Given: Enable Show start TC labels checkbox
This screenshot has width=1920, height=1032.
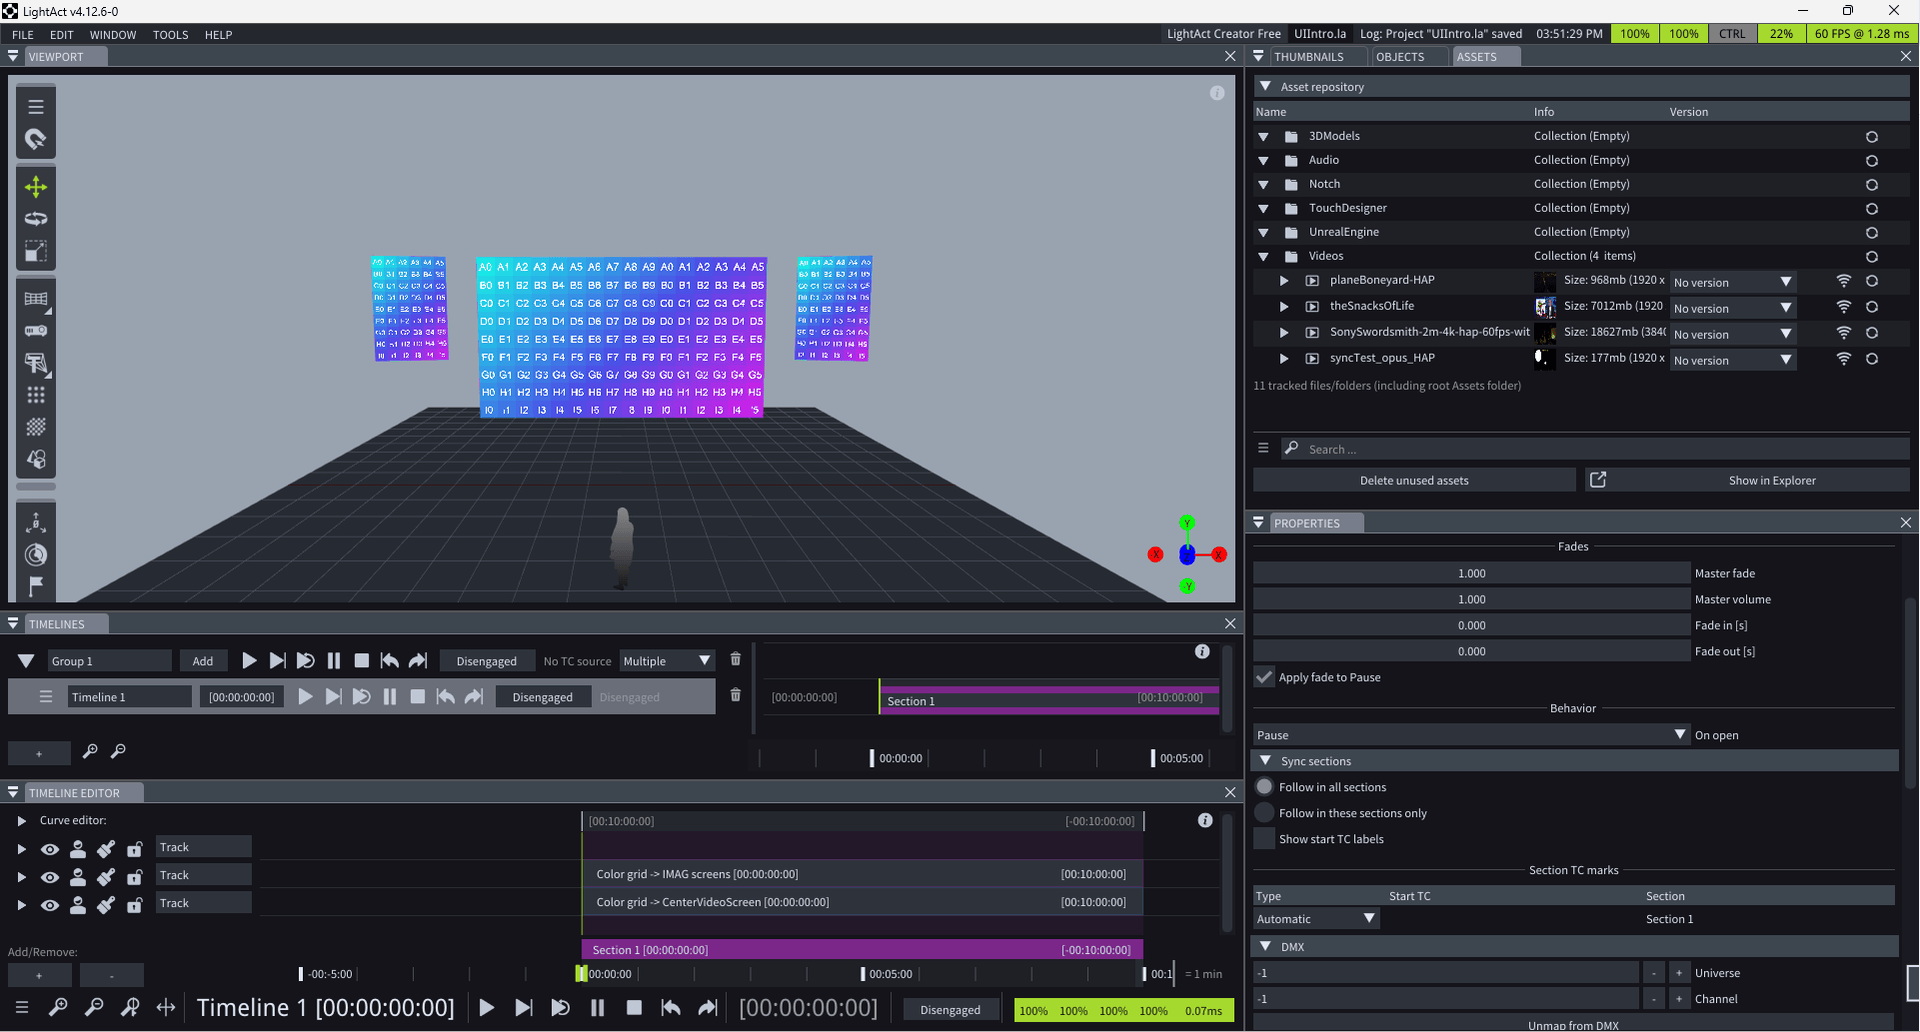Looking at the screenshot, I should click(x=1265, y=839).
